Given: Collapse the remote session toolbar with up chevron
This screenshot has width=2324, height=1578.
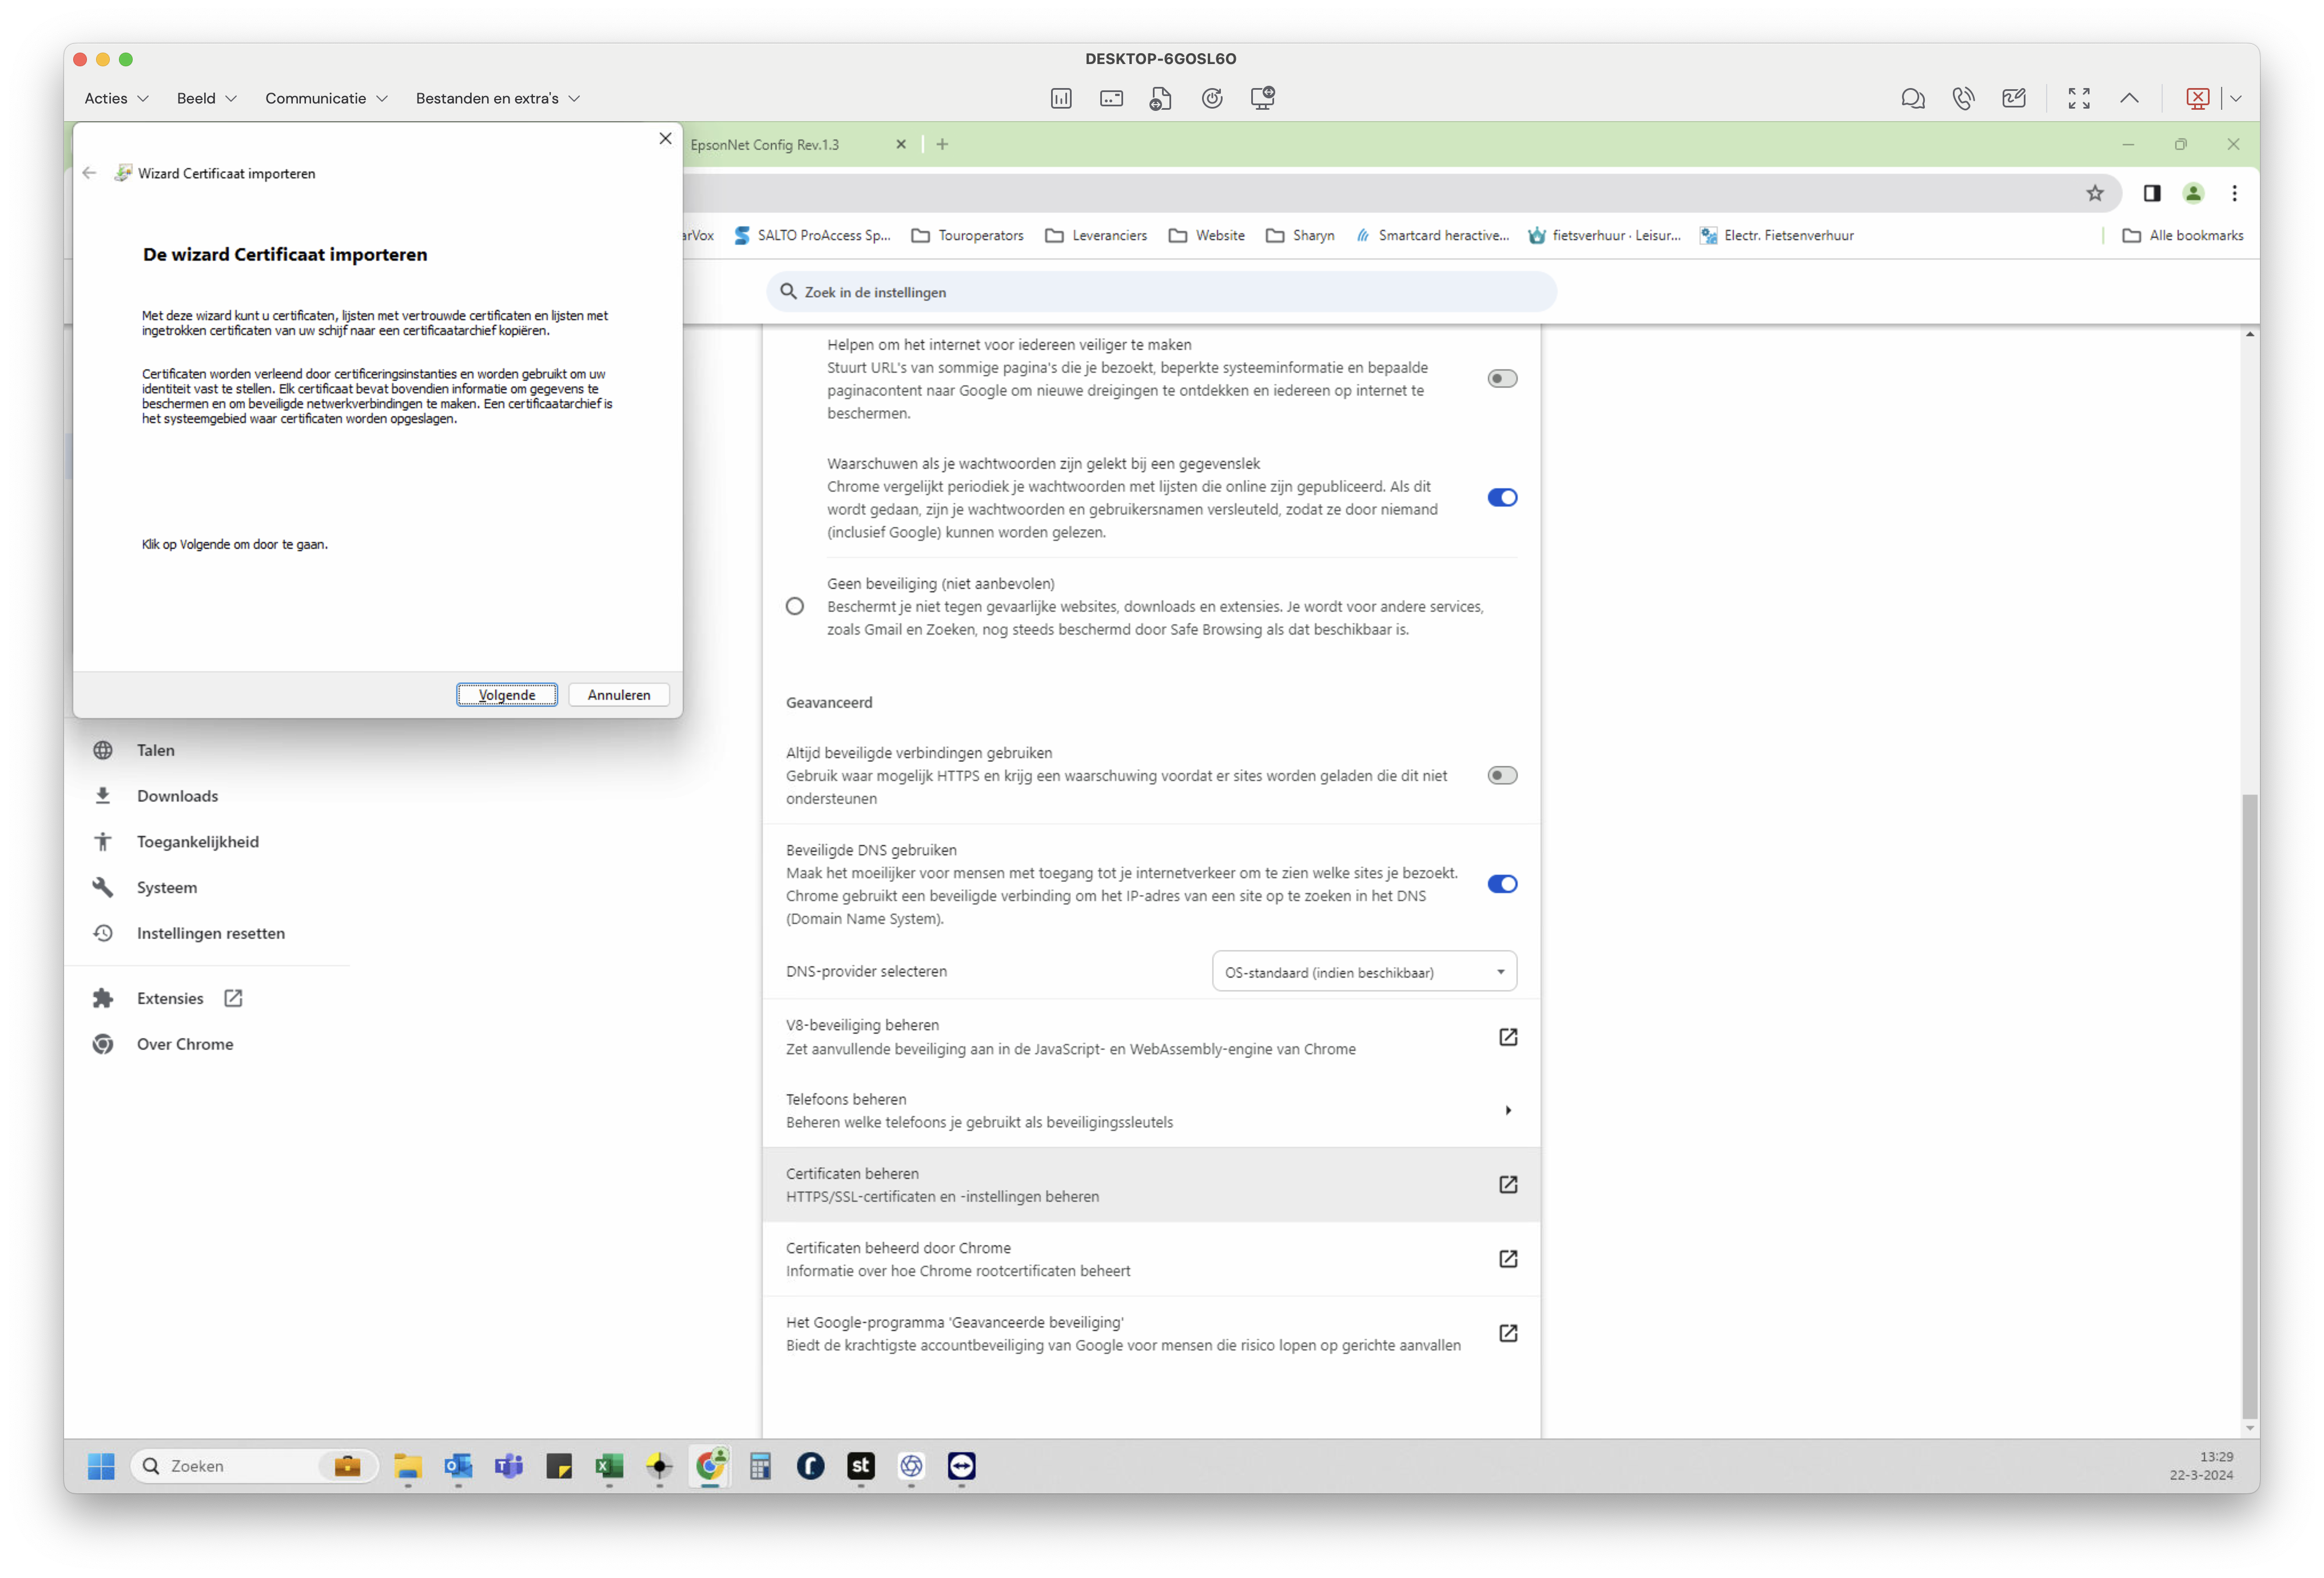Looking at the screenshot, I should 2130,98.
